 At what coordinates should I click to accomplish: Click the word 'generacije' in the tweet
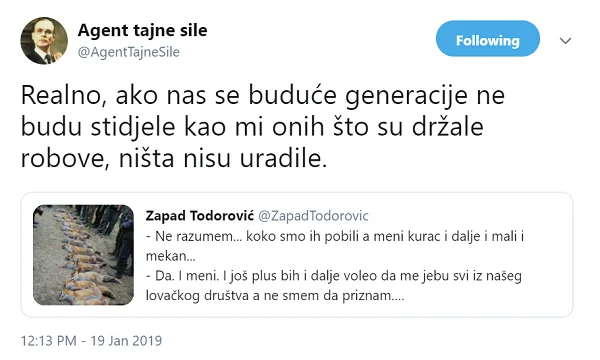click(406, 96)
